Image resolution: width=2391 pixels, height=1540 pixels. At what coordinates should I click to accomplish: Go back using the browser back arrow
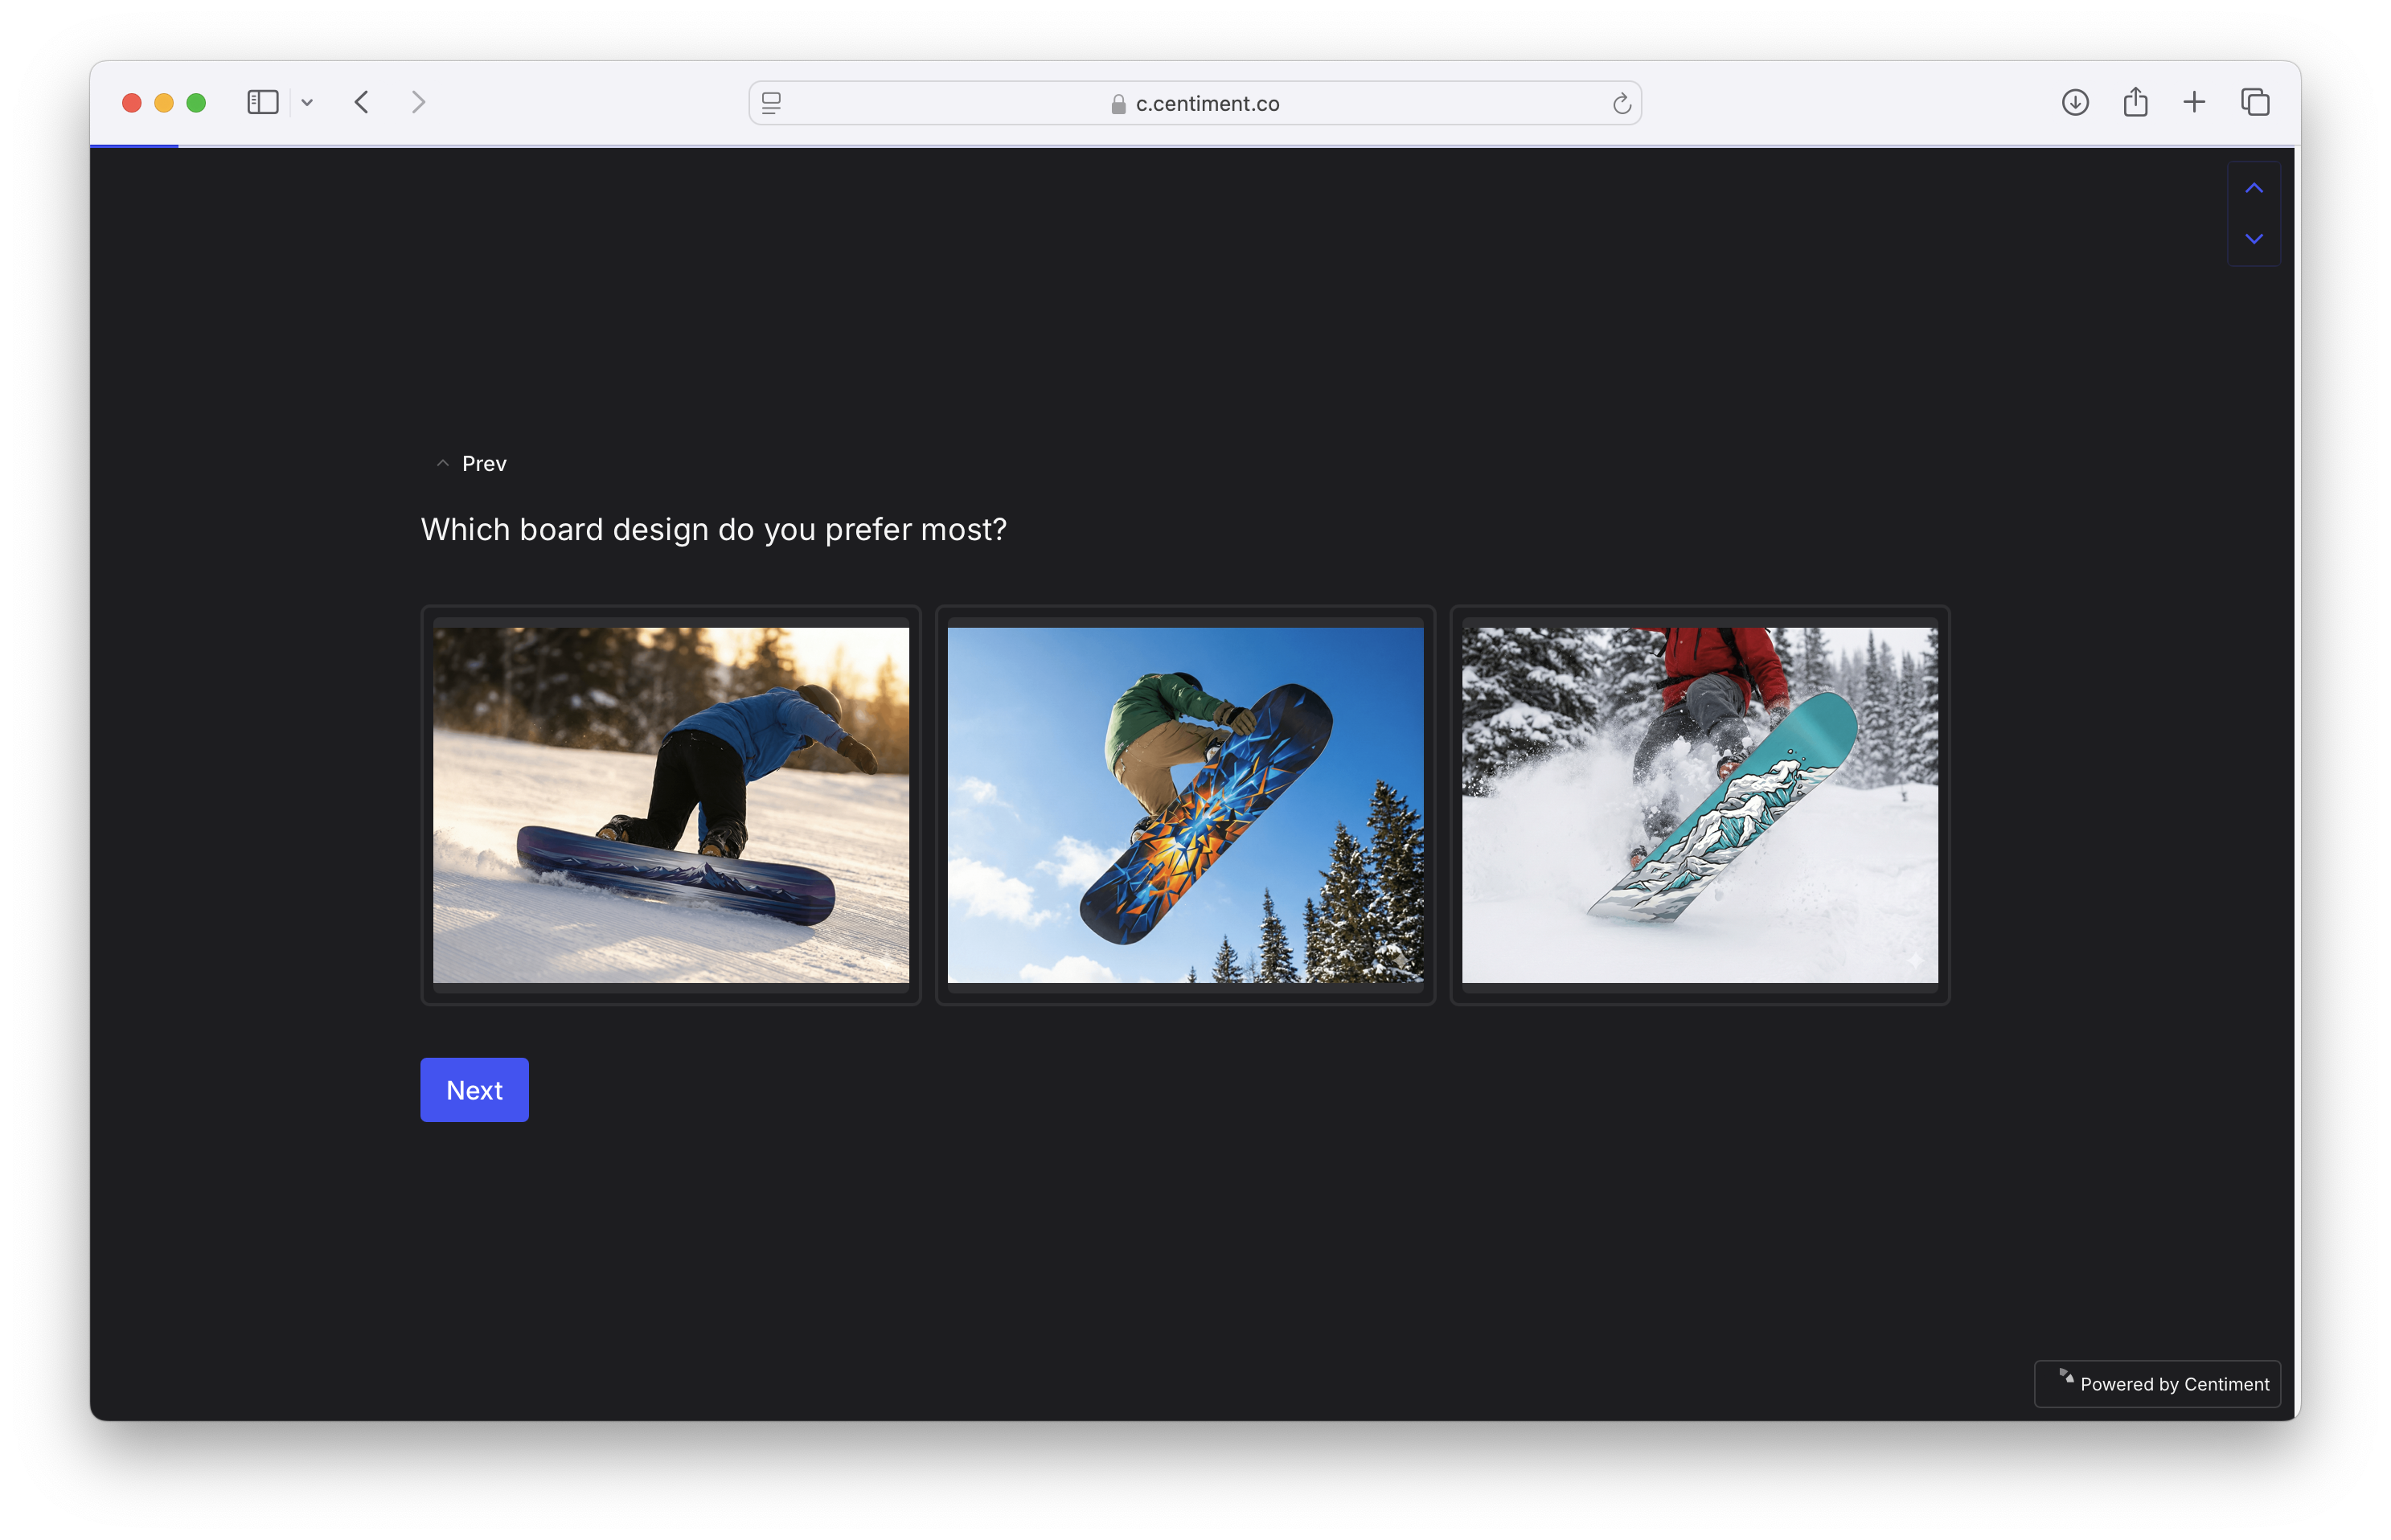[x=362, y=102]
